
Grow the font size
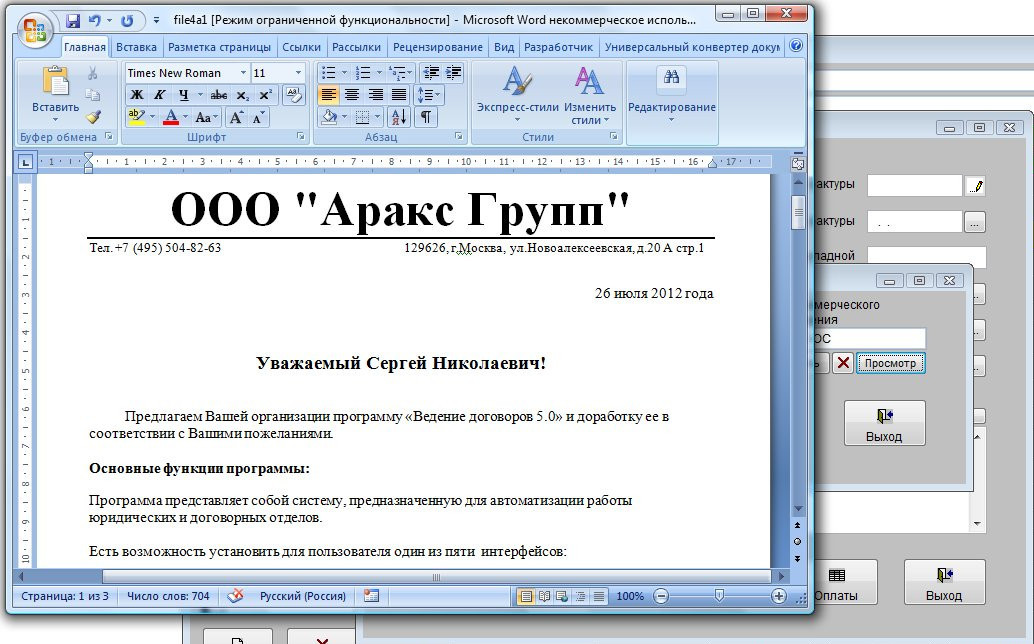click(235, 117)
